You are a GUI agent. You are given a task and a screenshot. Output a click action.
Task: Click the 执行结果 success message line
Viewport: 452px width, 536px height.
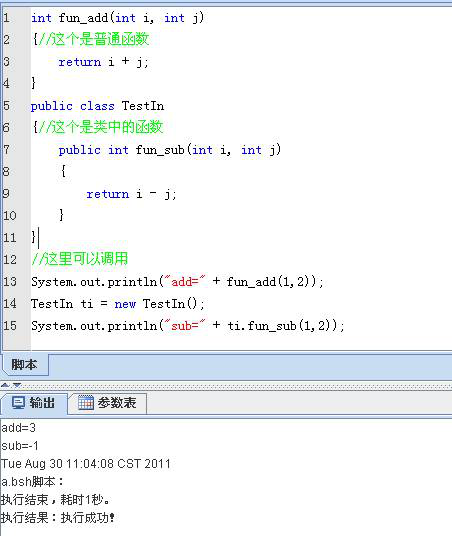point(57,517)
